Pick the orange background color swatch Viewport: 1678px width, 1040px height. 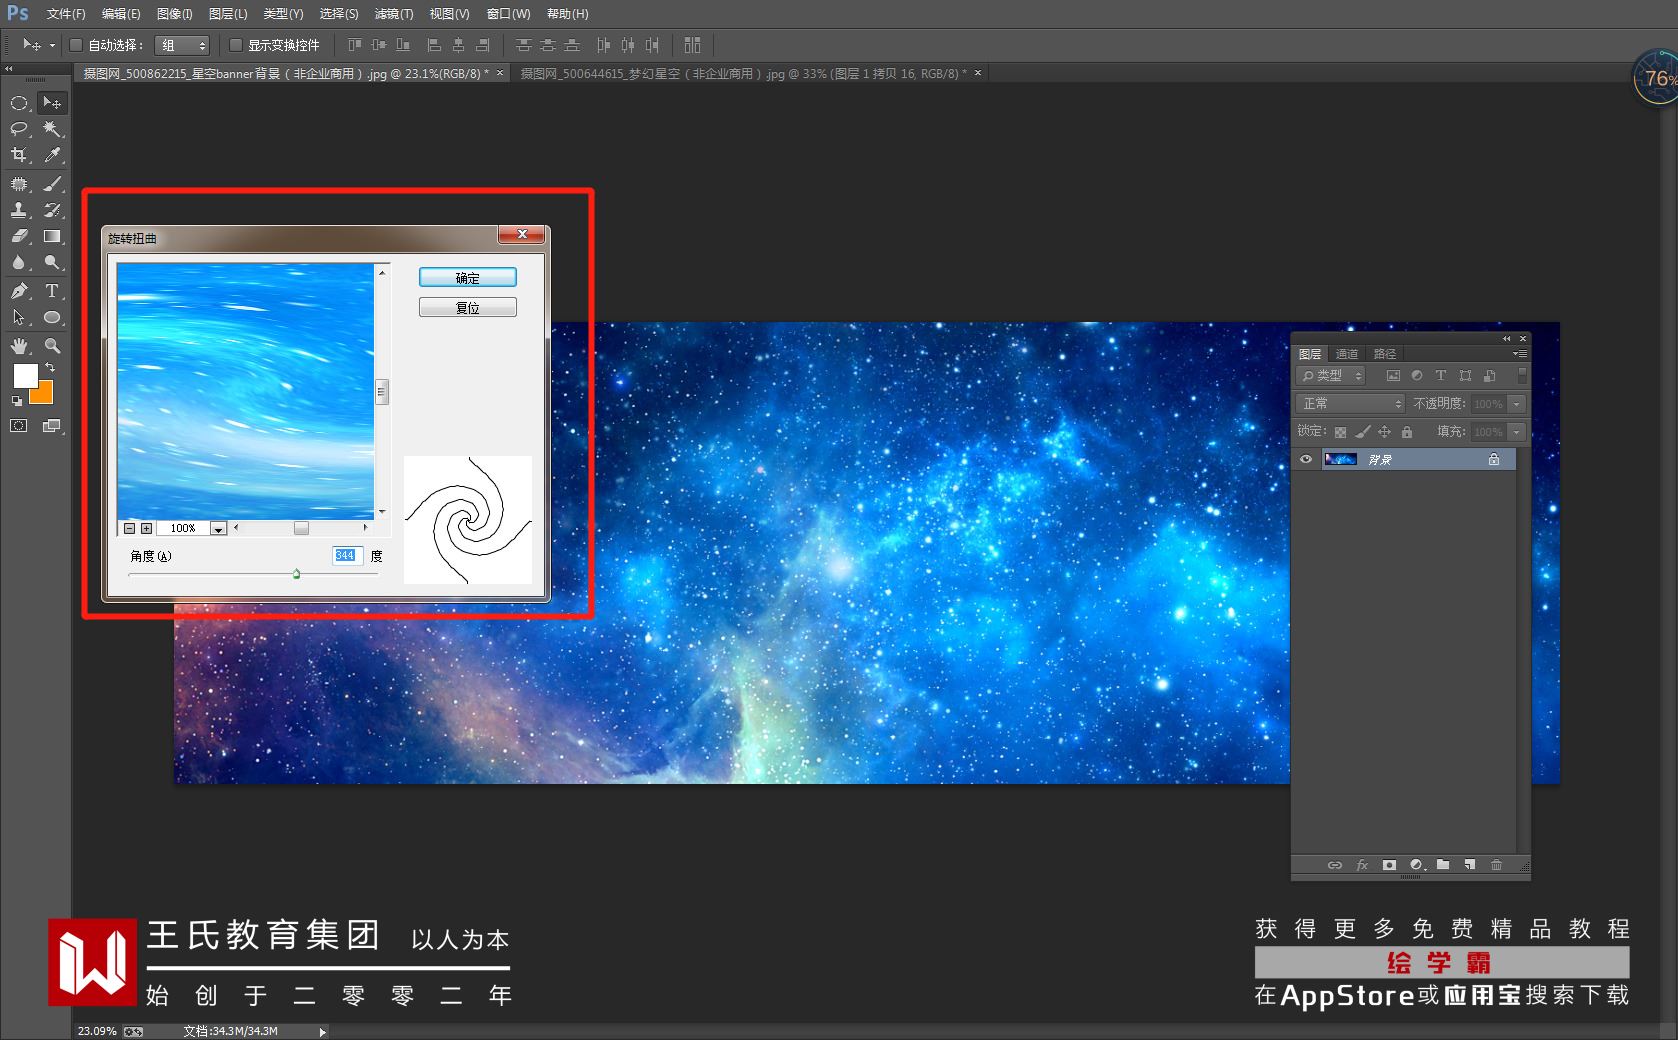click(x=43, y=394)
